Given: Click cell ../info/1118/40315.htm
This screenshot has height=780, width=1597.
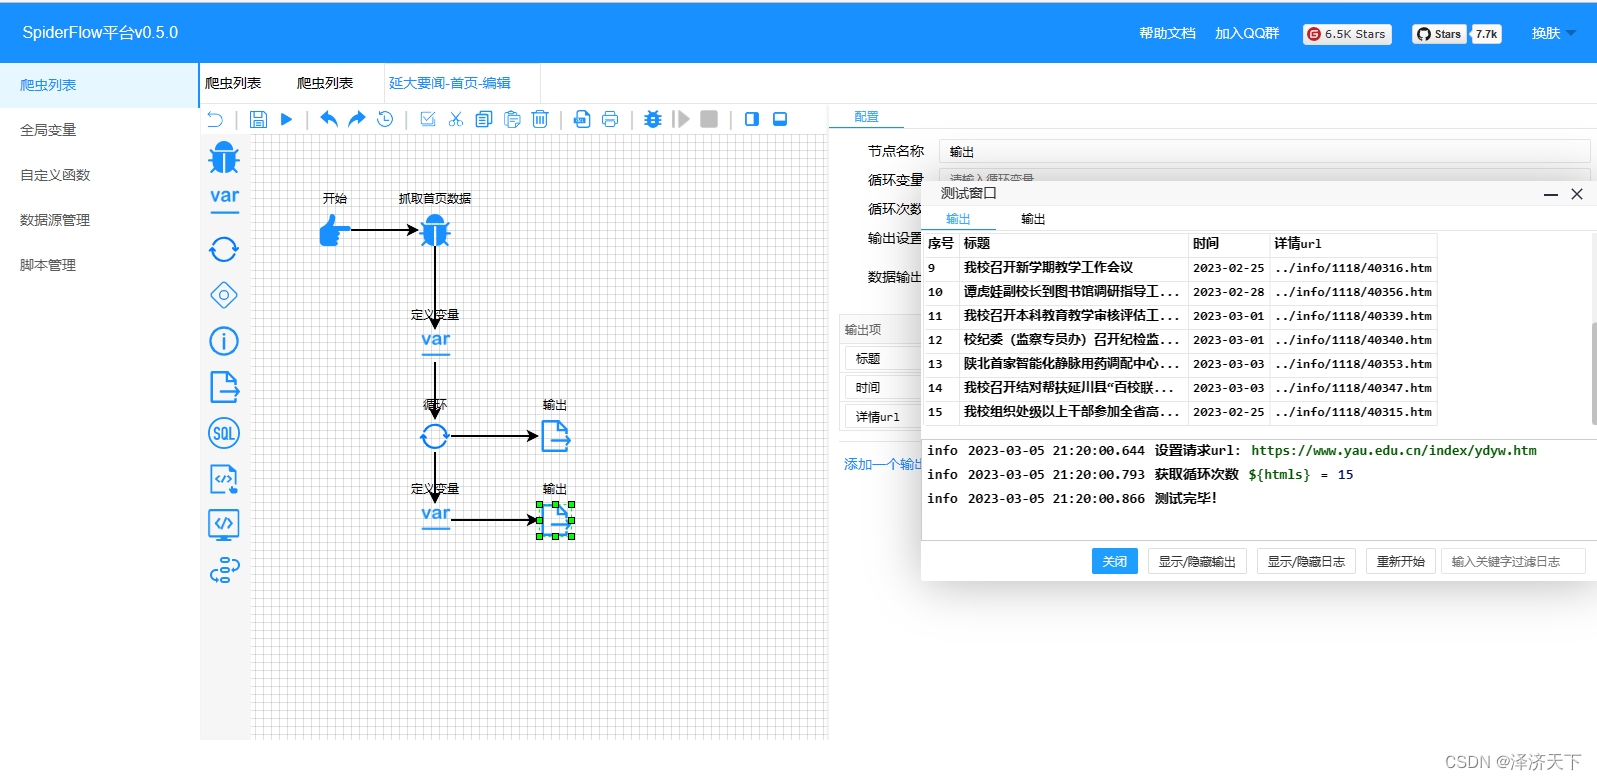Looking at the screenshot, I should click(x=1353, y=412).
